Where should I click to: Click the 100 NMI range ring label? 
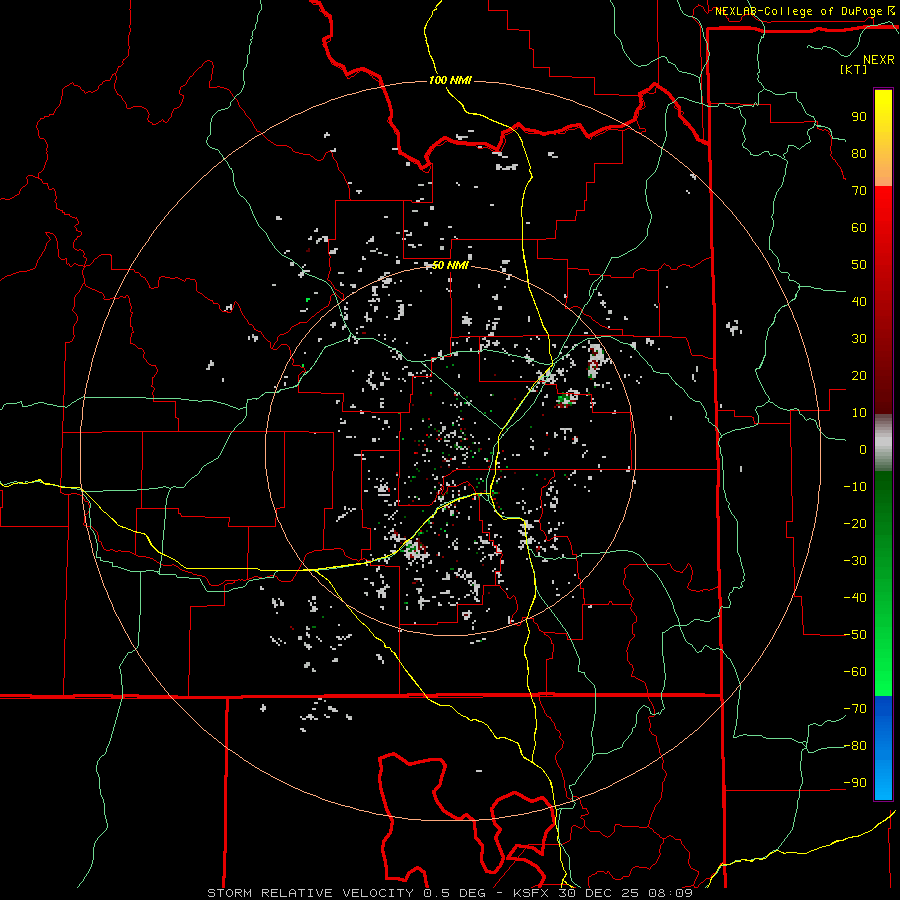pyautogui.click(x=450, y=80)
